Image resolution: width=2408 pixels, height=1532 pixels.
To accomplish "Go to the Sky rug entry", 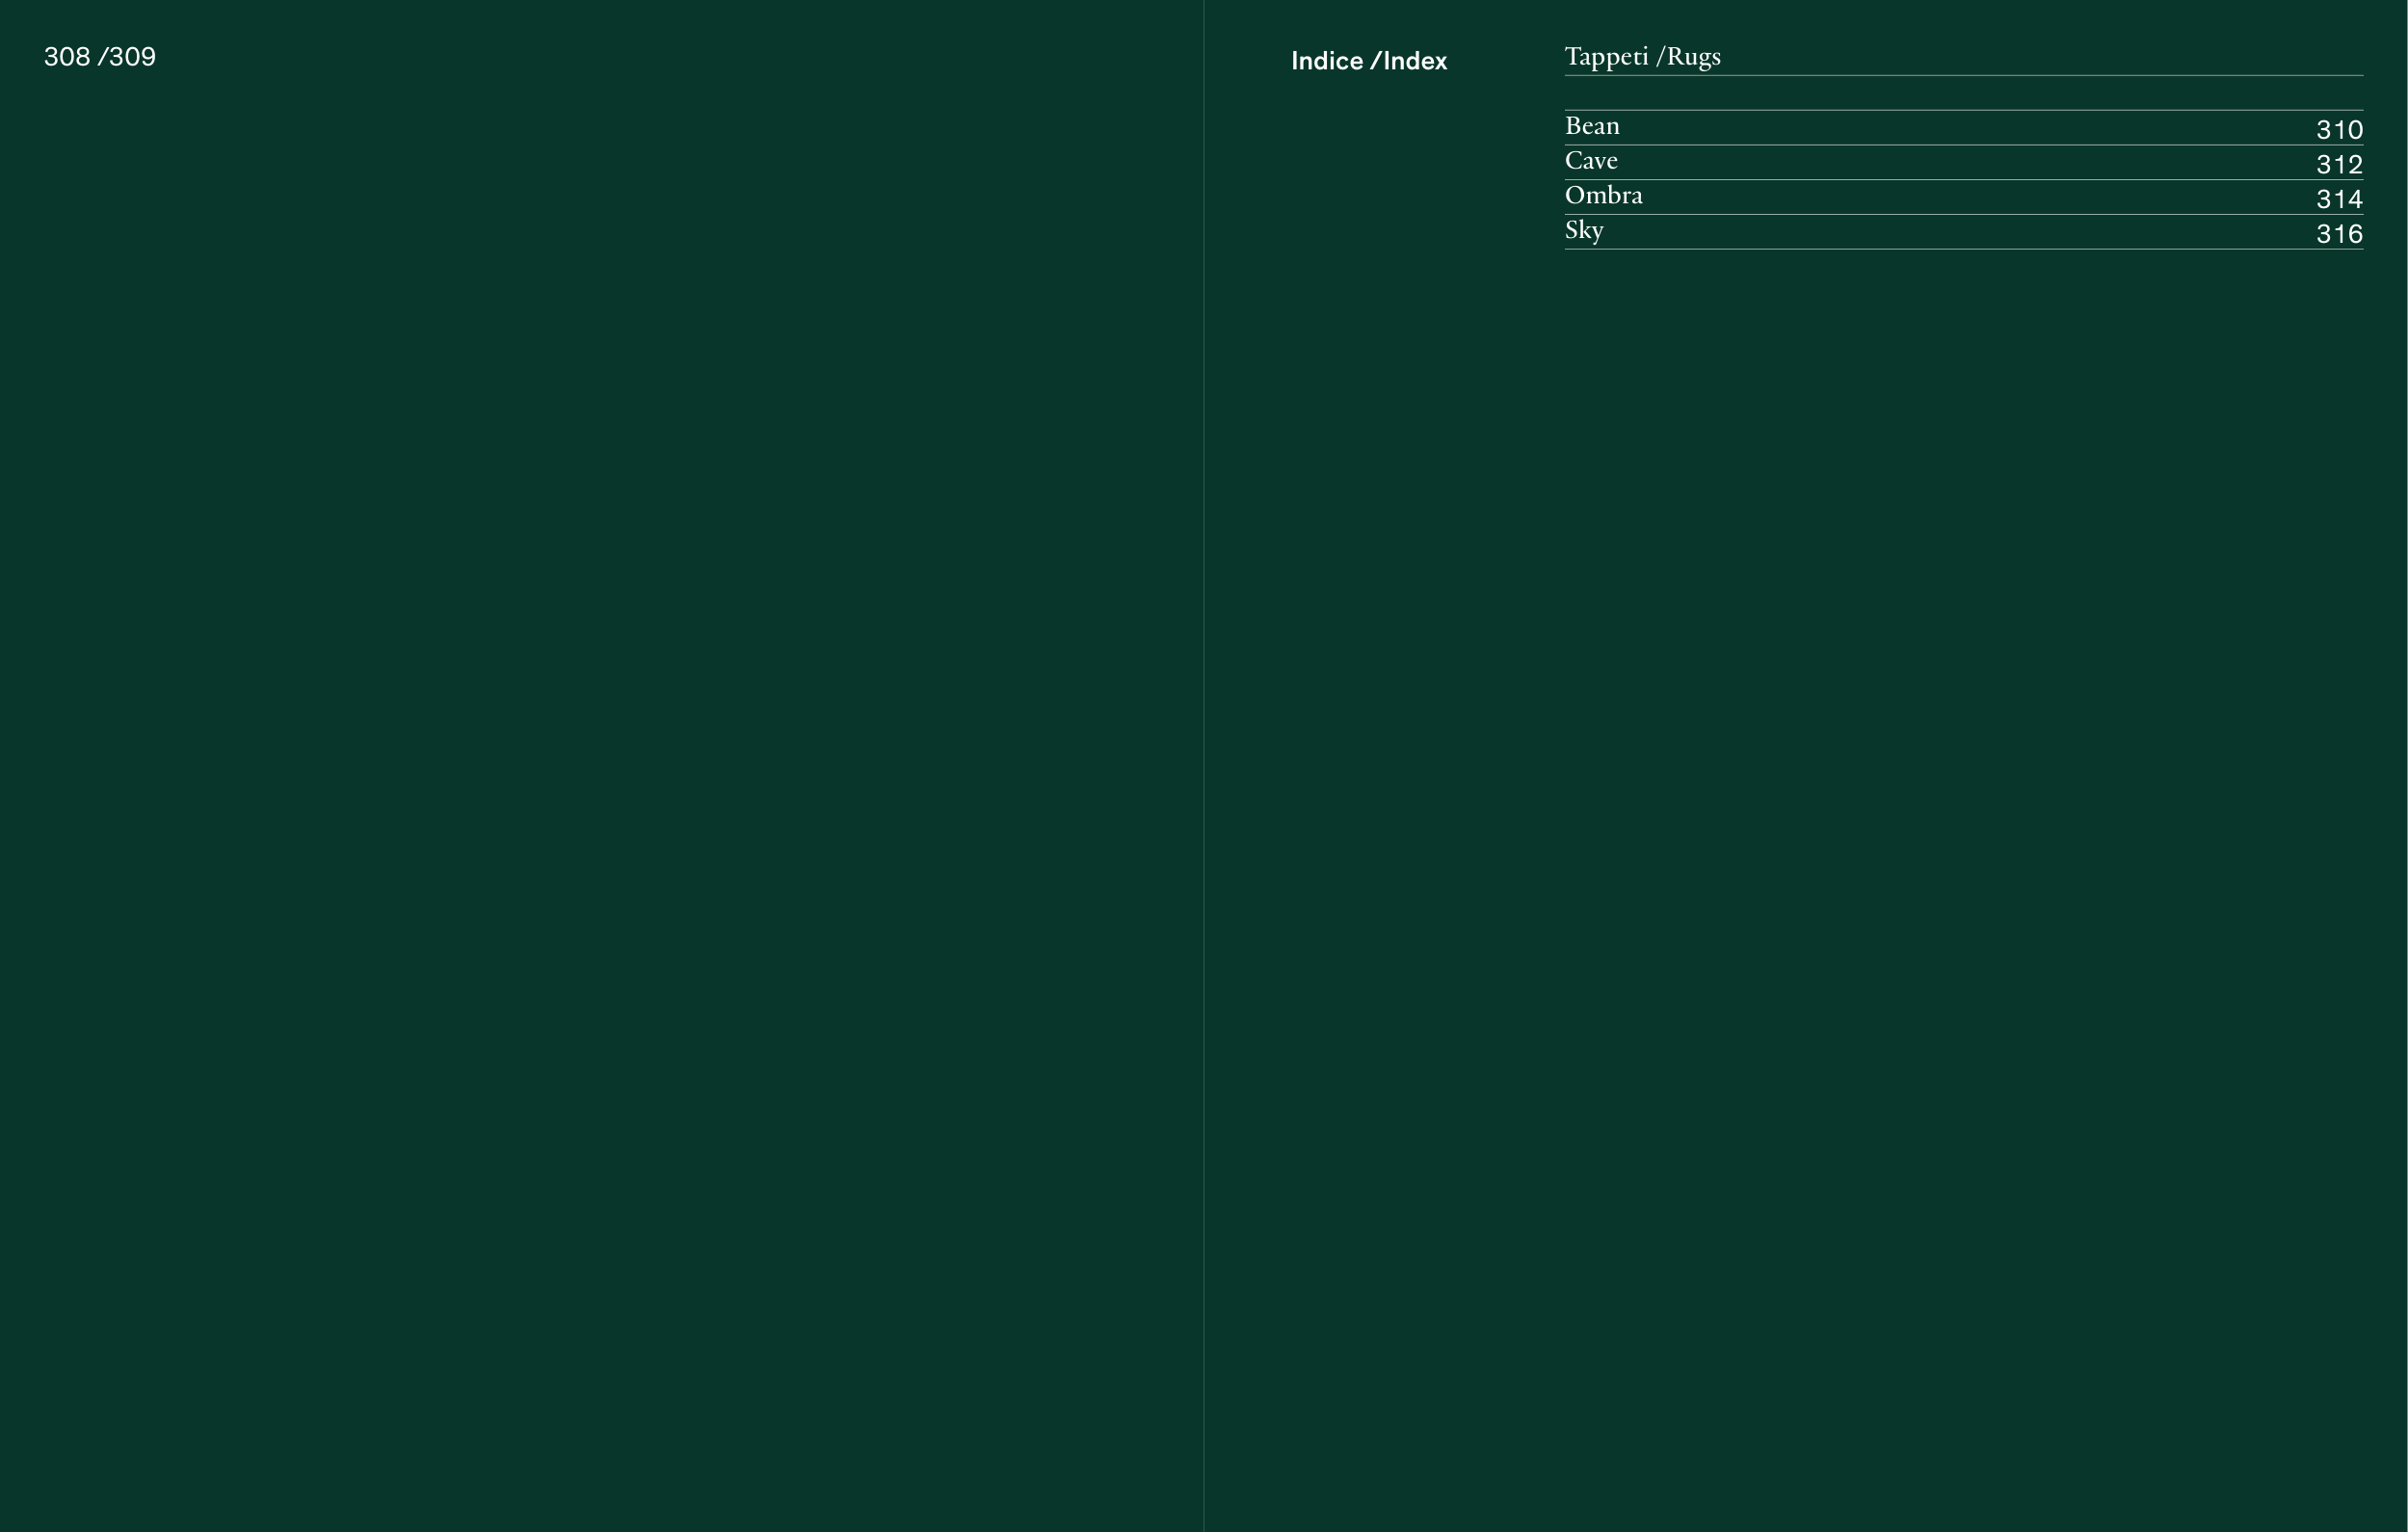I will (1584, 231).
